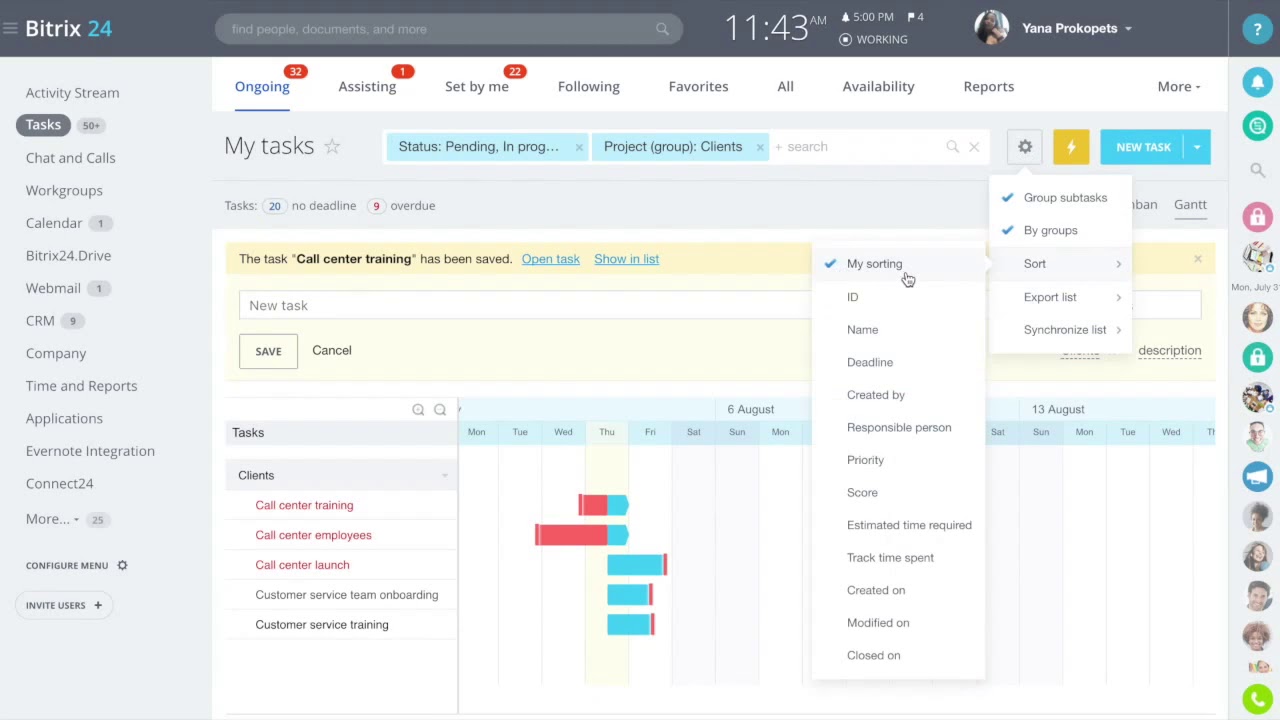Sort tasks by Responsible person
Viewport: 1280px width, 720px height.
(898, 427)
